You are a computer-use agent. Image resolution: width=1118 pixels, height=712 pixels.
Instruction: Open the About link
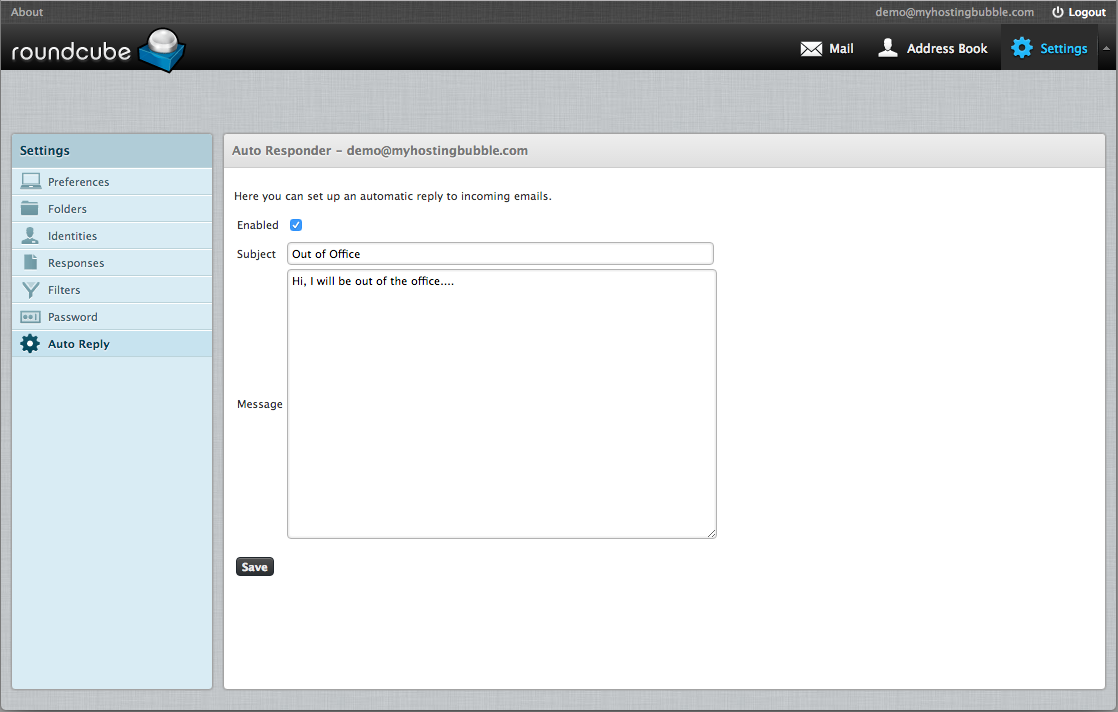(x=27, y=12)
